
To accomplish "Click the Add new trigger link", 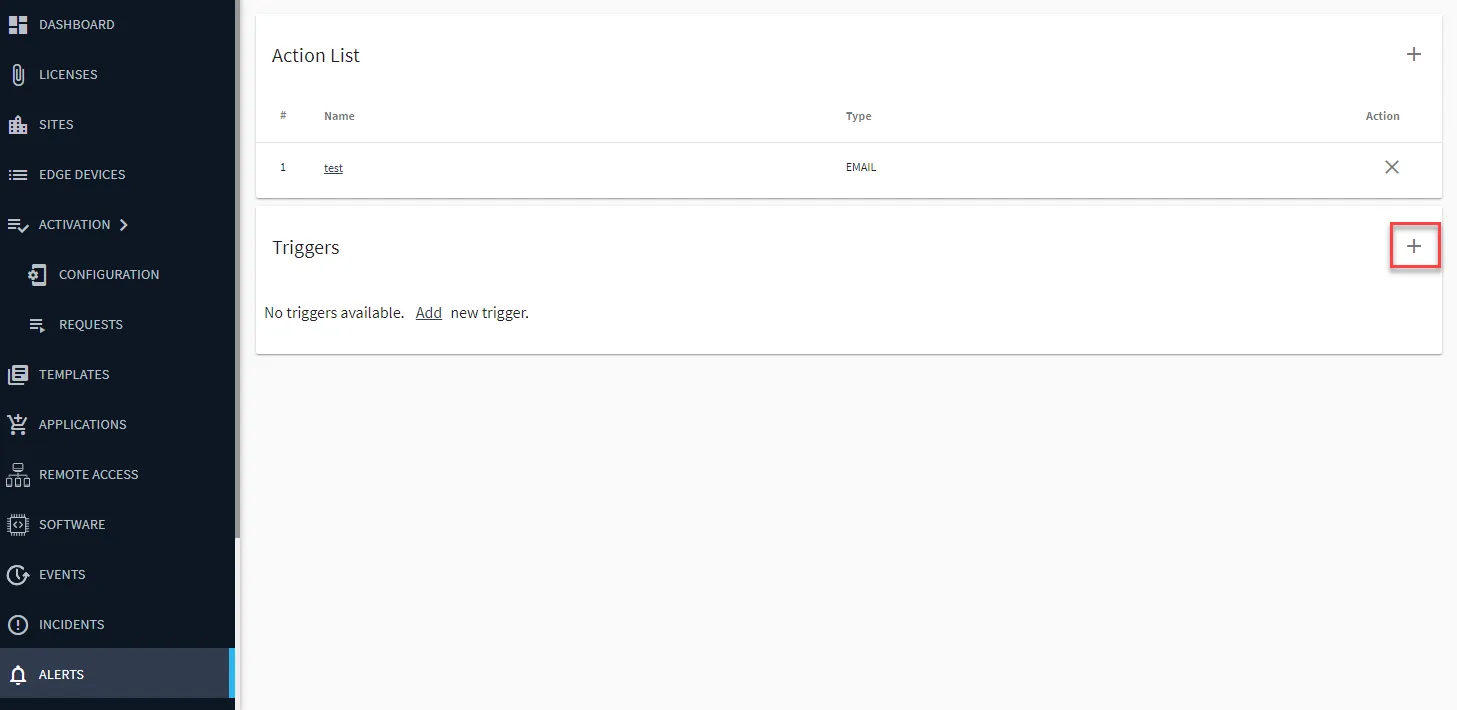I will click(428, 312).
